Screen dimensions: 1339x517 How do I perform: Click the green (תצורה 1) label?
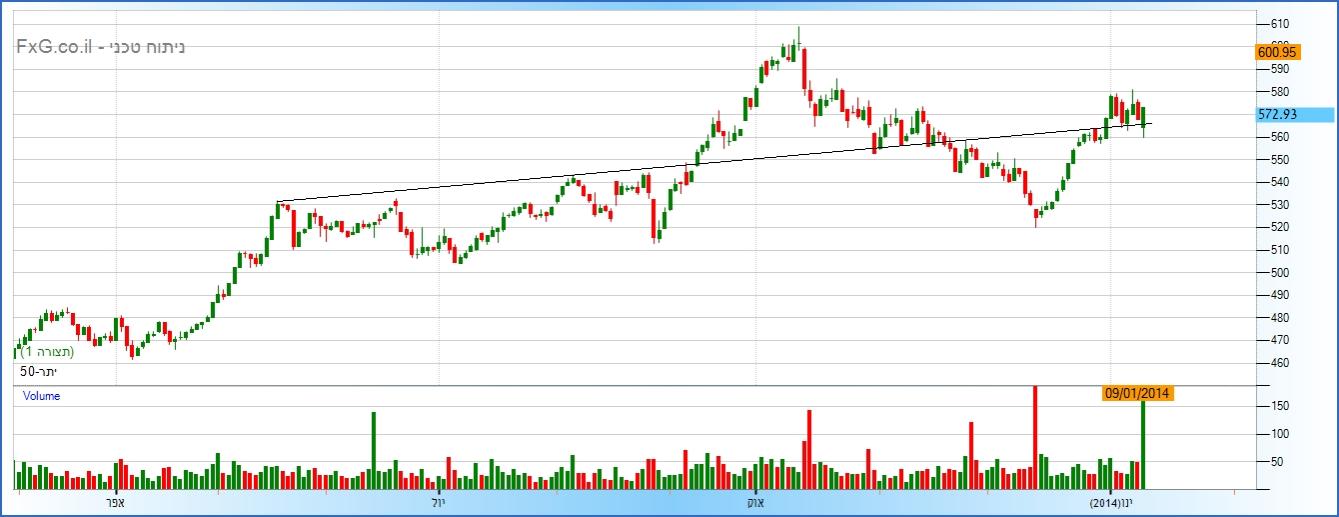48,352
